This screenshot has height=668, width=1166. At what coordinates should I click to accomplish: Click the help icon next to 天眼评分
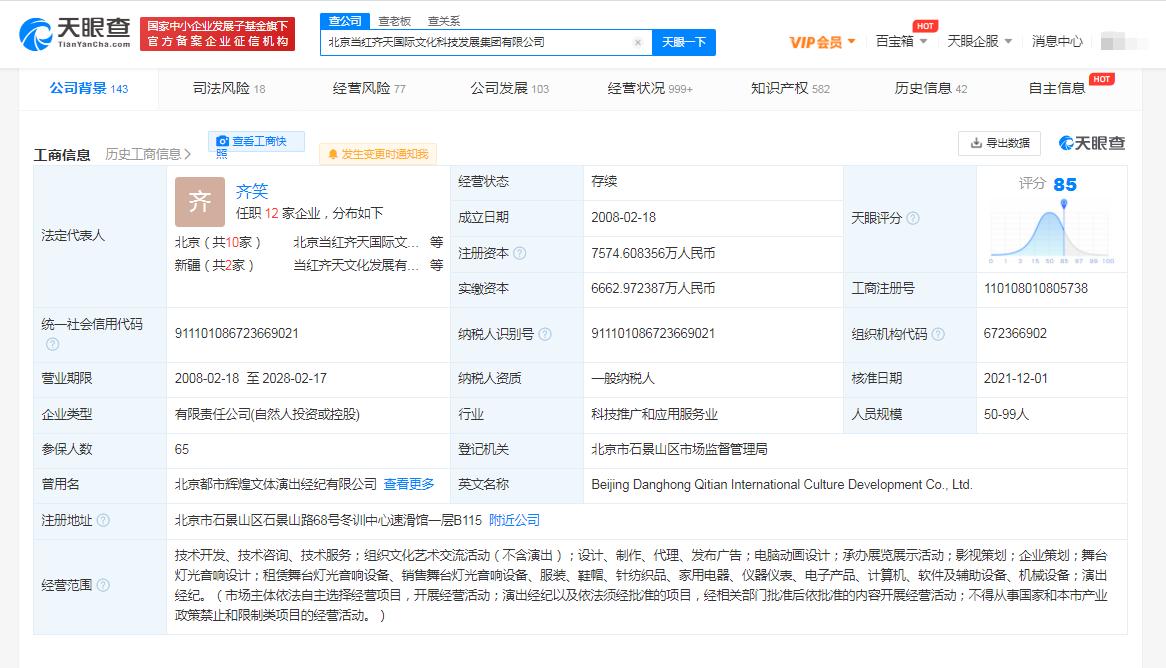click(913, 218)
